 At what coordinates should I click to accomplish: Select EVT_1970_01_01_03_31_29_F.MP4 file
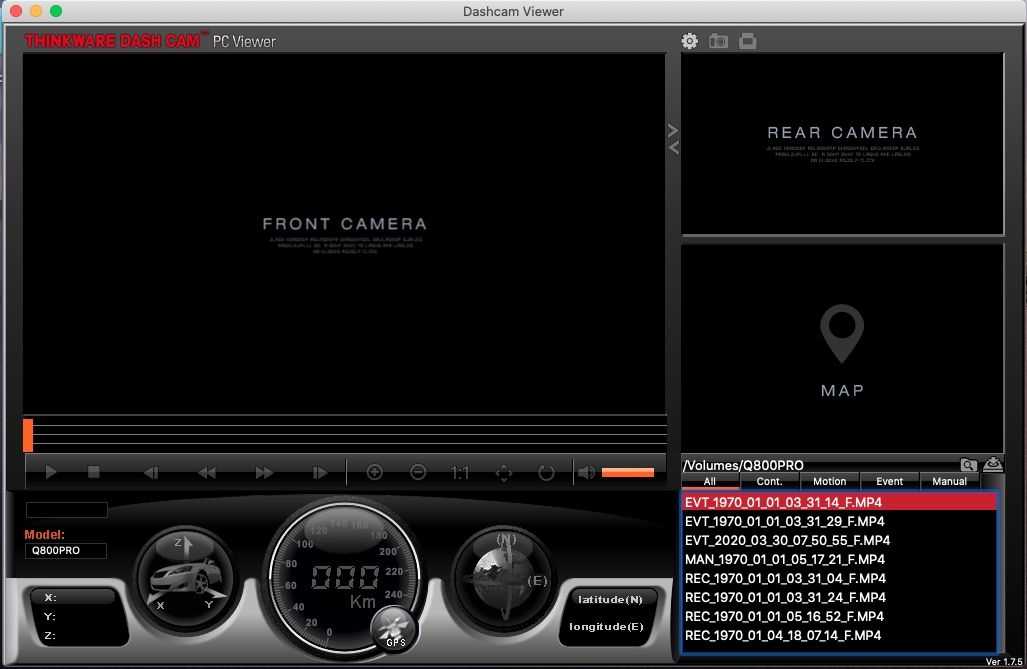[x=840, y=522]
